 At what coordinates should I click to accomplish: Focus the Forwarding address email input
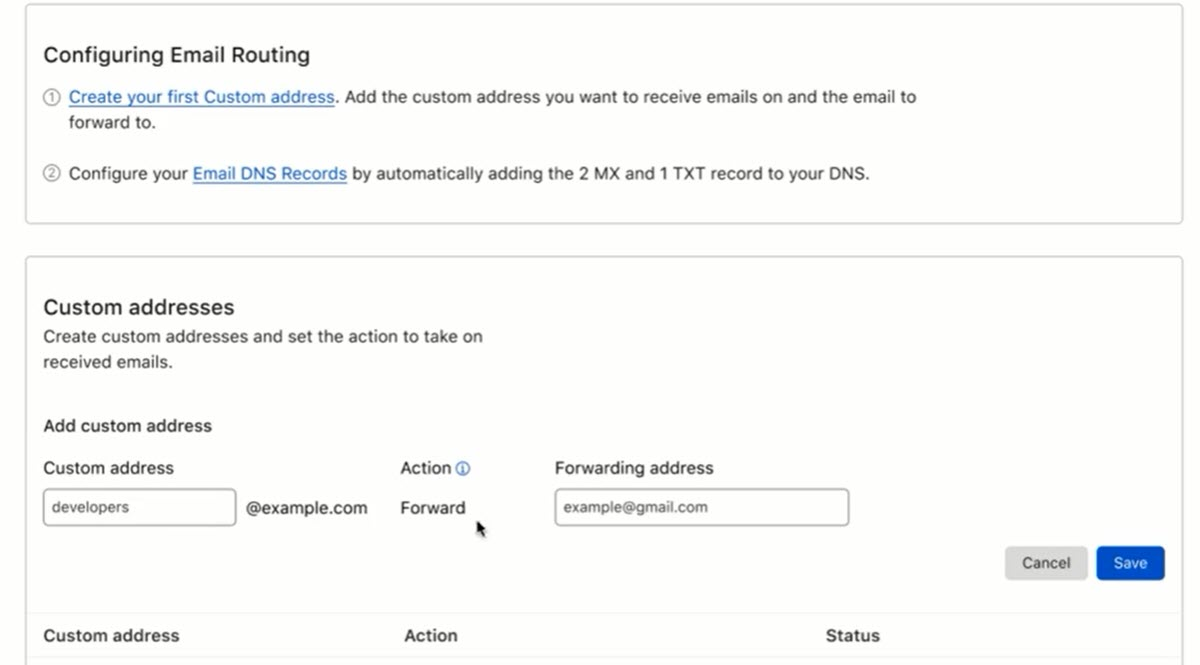(x=701, y=507)
